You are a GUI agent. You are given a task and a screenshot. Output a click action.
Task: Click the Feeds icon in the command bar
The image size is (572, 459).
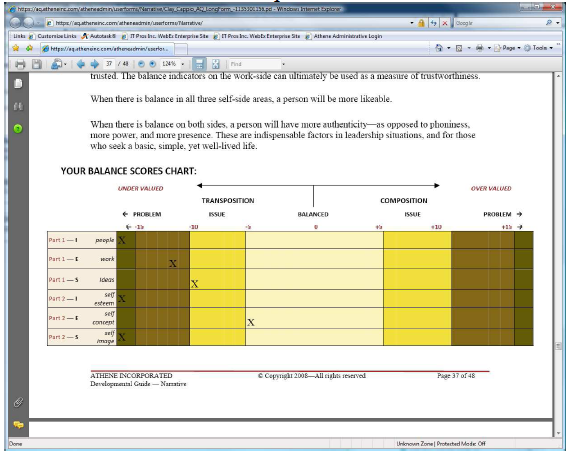pyautogui.click(x=459, y=48)
